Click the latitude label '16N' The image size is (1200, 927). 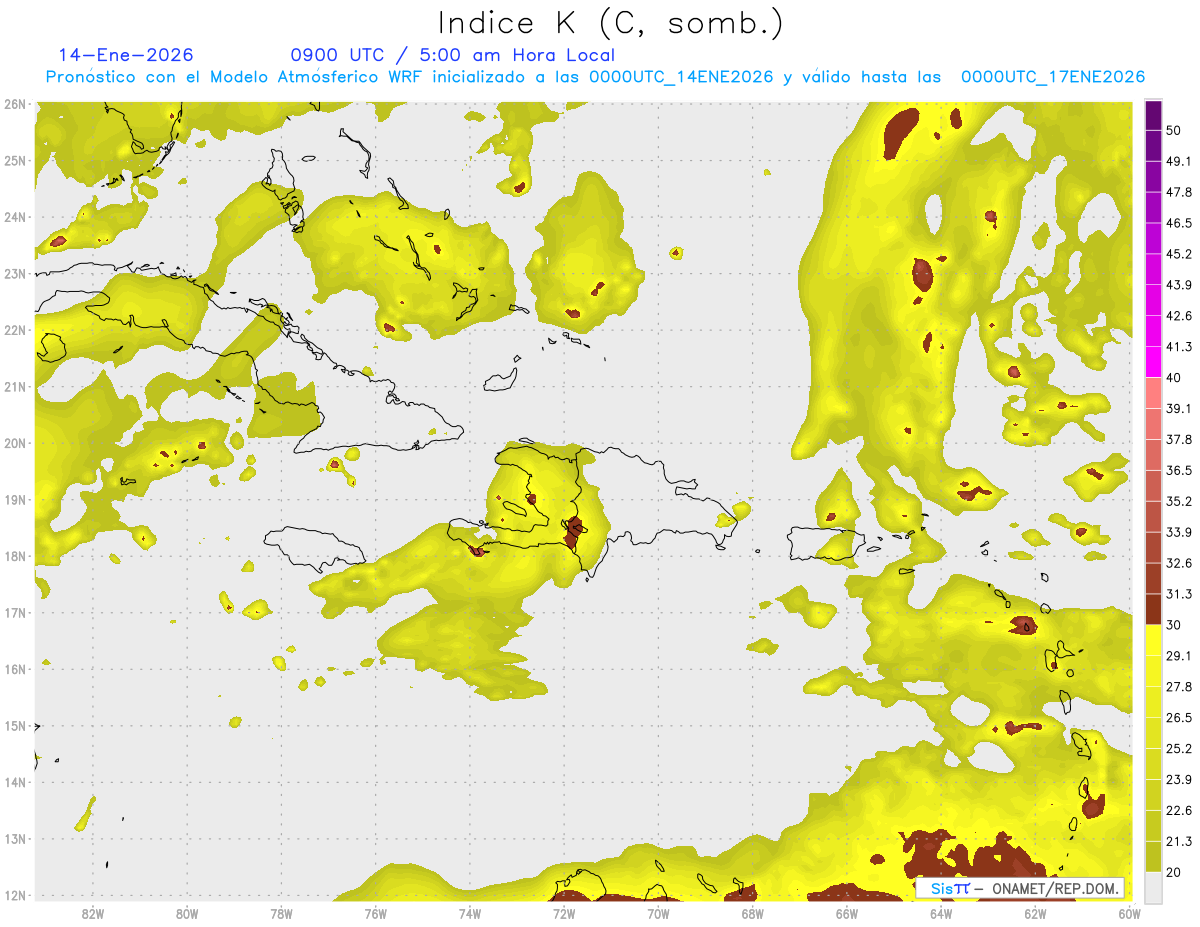(x=15, y=669)
